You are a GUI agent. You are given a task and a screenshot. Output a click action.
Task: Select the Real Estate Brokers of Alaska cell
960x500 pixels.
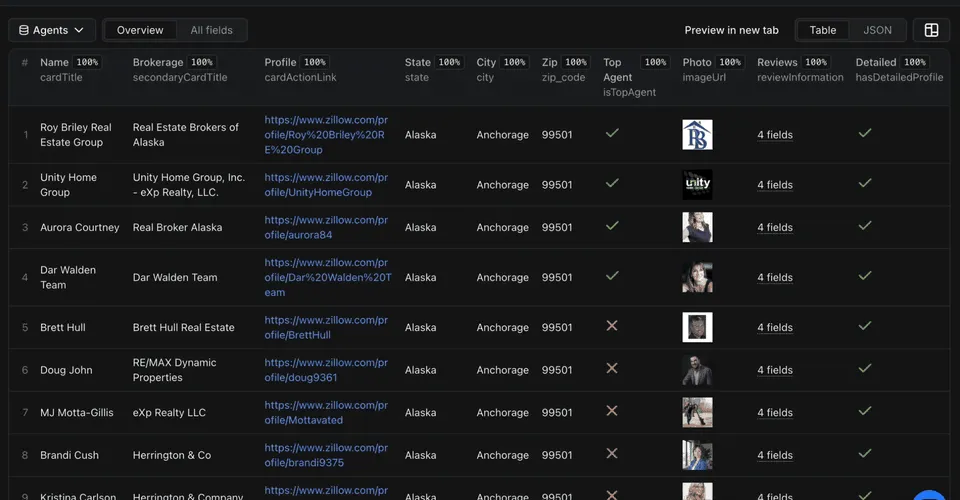click(x=186, y=135)
